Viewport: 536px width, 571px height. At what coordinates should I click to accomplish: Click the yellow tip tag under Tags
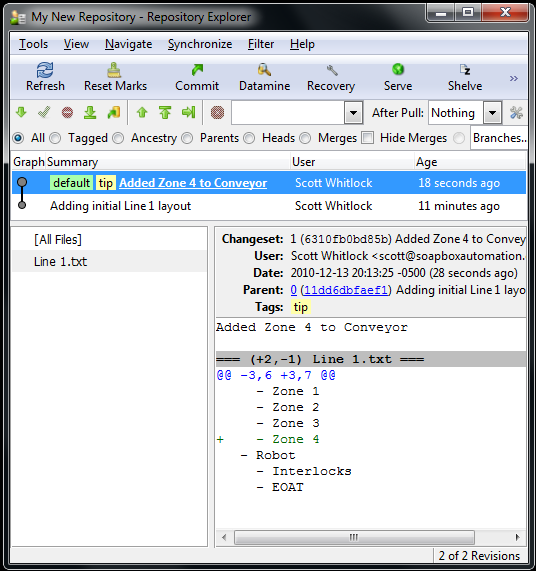[301, 307]
